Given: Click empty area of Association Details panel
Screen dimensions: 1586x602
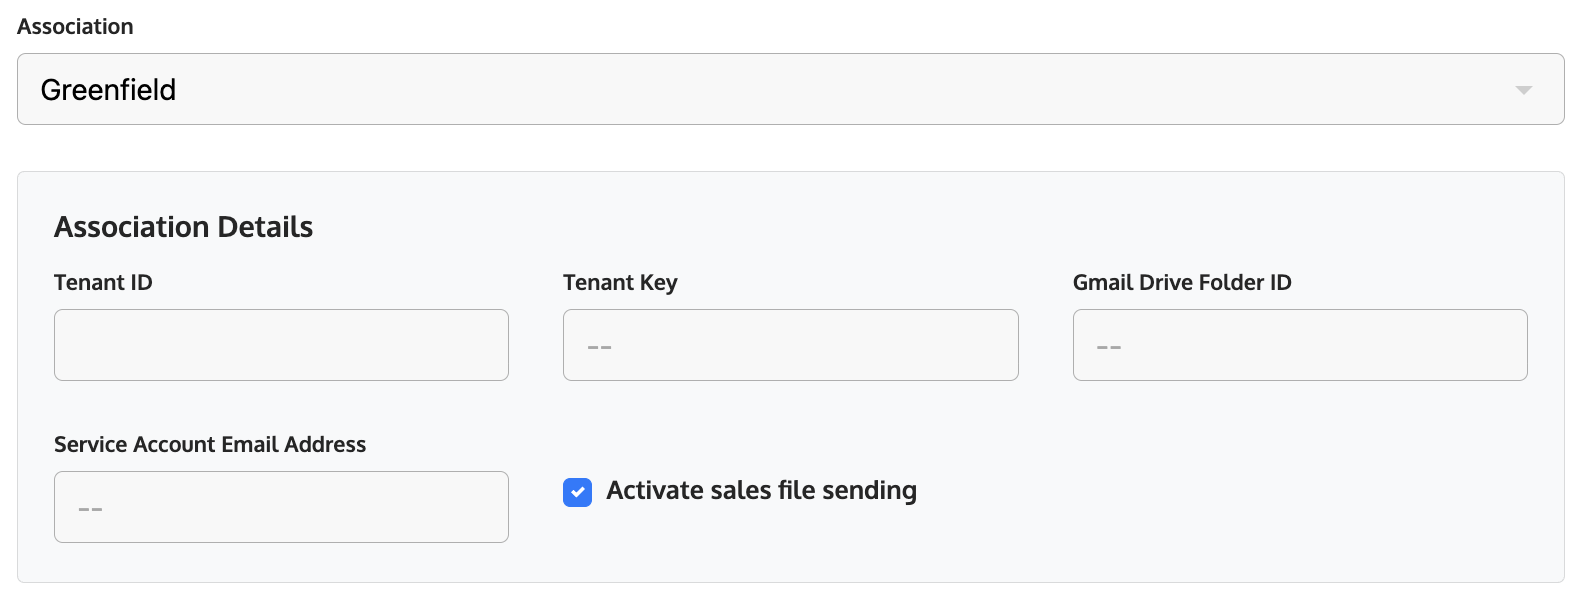Looking at the screenshot, I should click(x=1250, y=490).
